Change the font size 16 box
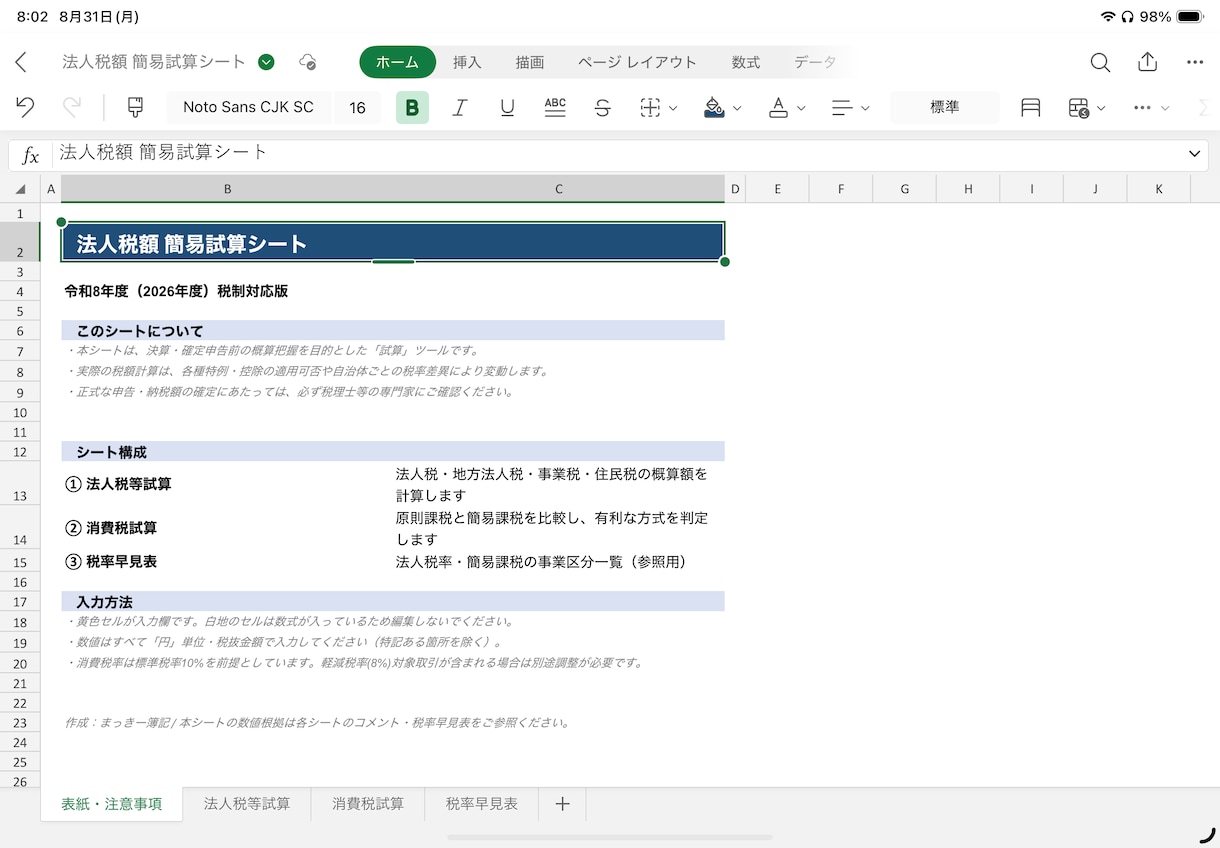The height and width of the screenshot is (848, 1220). click(357, 107)
